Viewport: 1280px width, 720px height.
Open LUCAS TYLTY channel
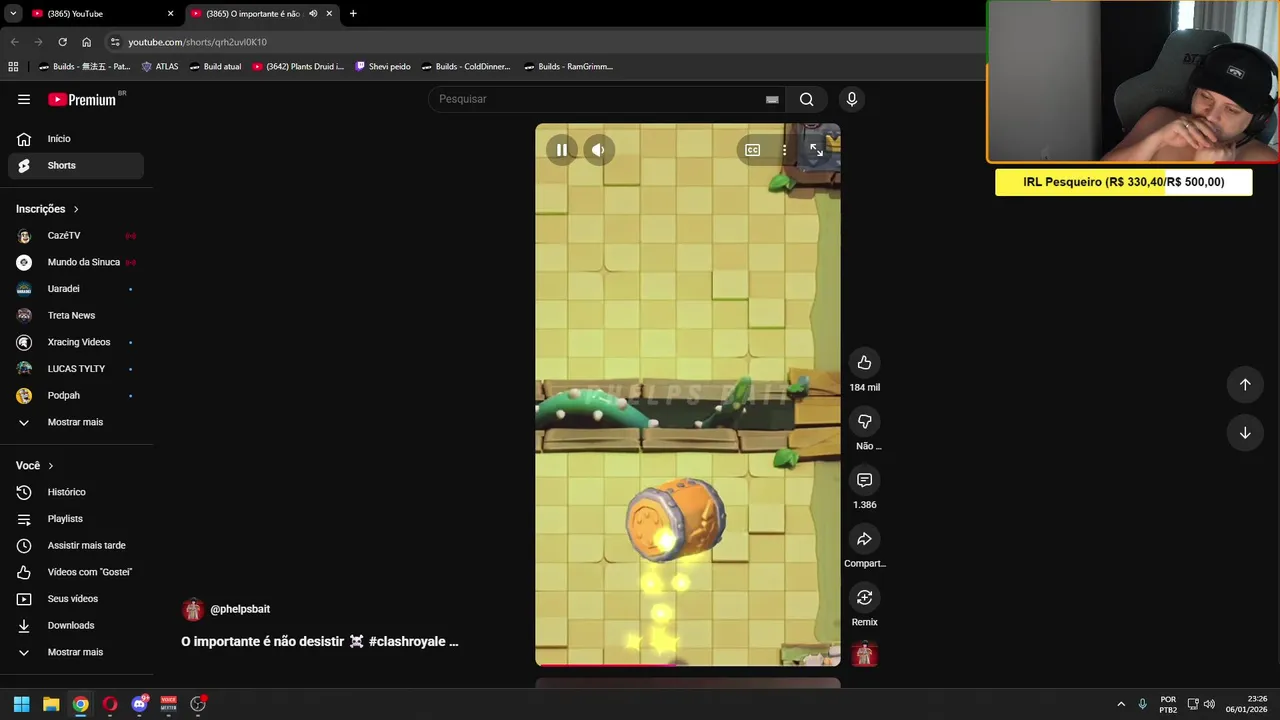click(x=76, y=369)
